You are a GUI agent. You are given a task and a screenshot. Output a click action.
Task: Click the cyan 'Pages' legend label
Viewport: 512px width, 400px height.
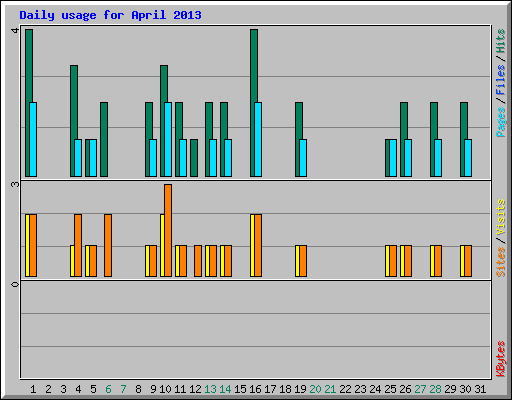[x=501, y=122]
